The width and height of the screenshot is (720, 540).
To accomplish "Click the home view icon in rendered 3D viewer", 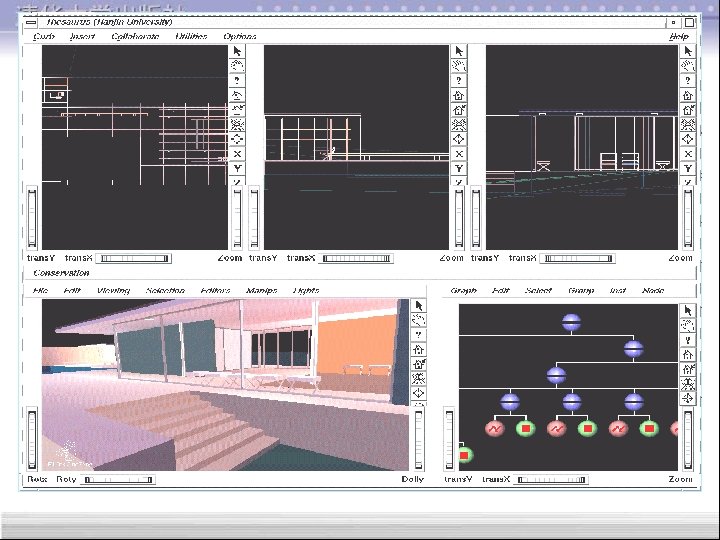I will coord(418,349).
